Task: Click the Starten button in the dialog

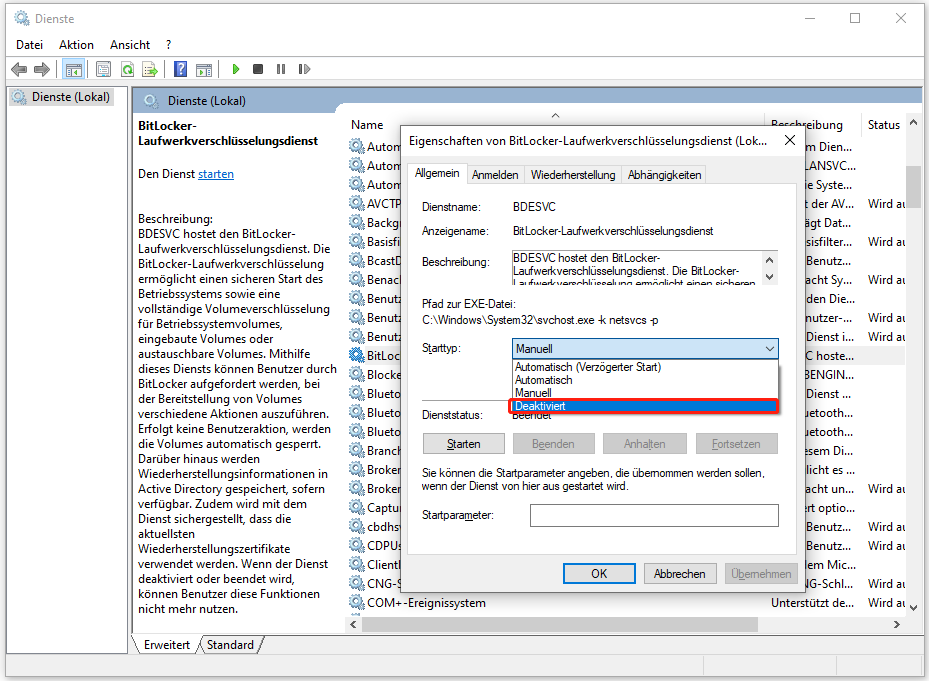Action: pyautogui.click(x=463, y=443)
